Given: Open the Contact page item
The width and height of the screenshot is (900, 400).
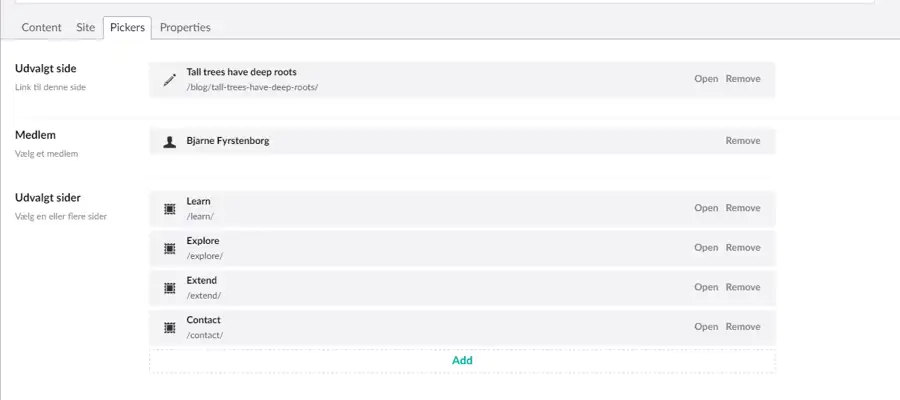Looking at the screenshot, I should [x=706, y=327].
